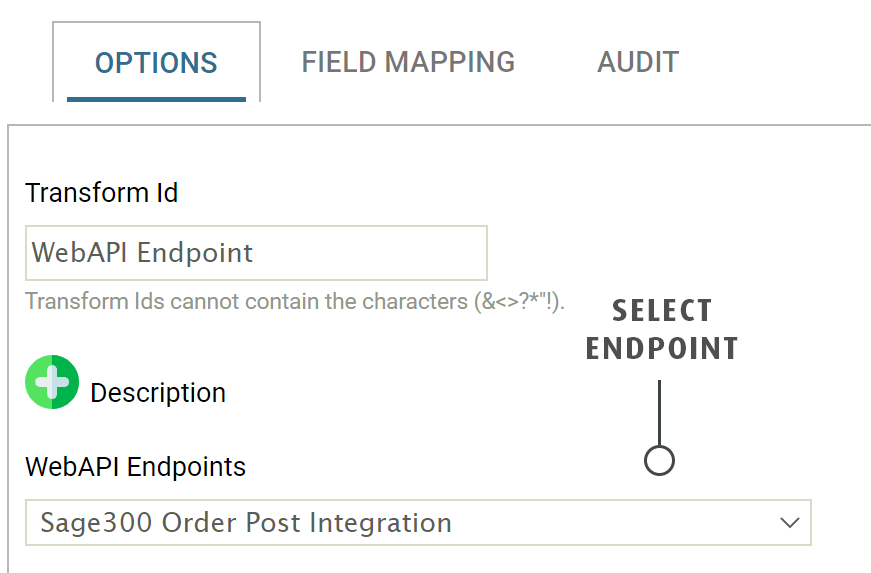The height and width of the screenshot is (573, 871).
Task: Click the blue underline beneath Options tab
Action: coord(156,98)
